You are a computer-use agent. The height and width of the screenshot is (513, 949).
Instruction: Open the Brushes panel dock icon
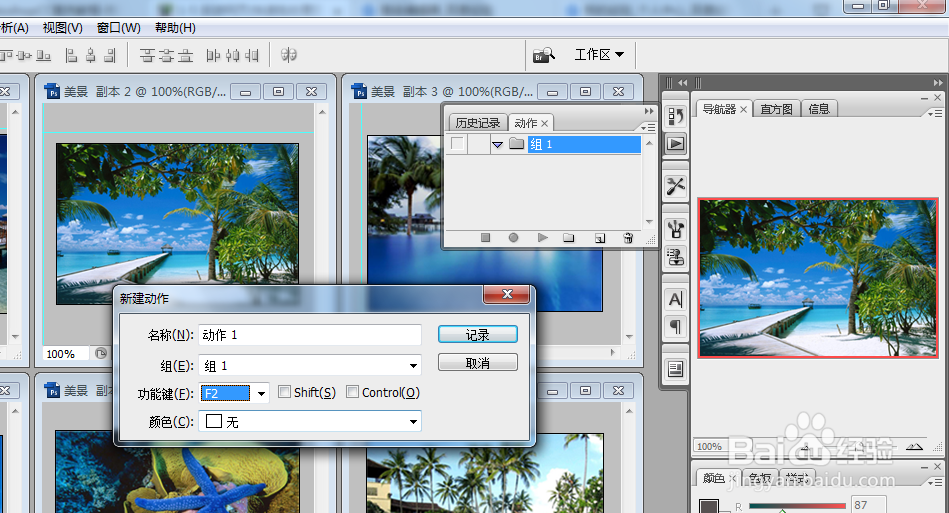(x=675, y=229)
